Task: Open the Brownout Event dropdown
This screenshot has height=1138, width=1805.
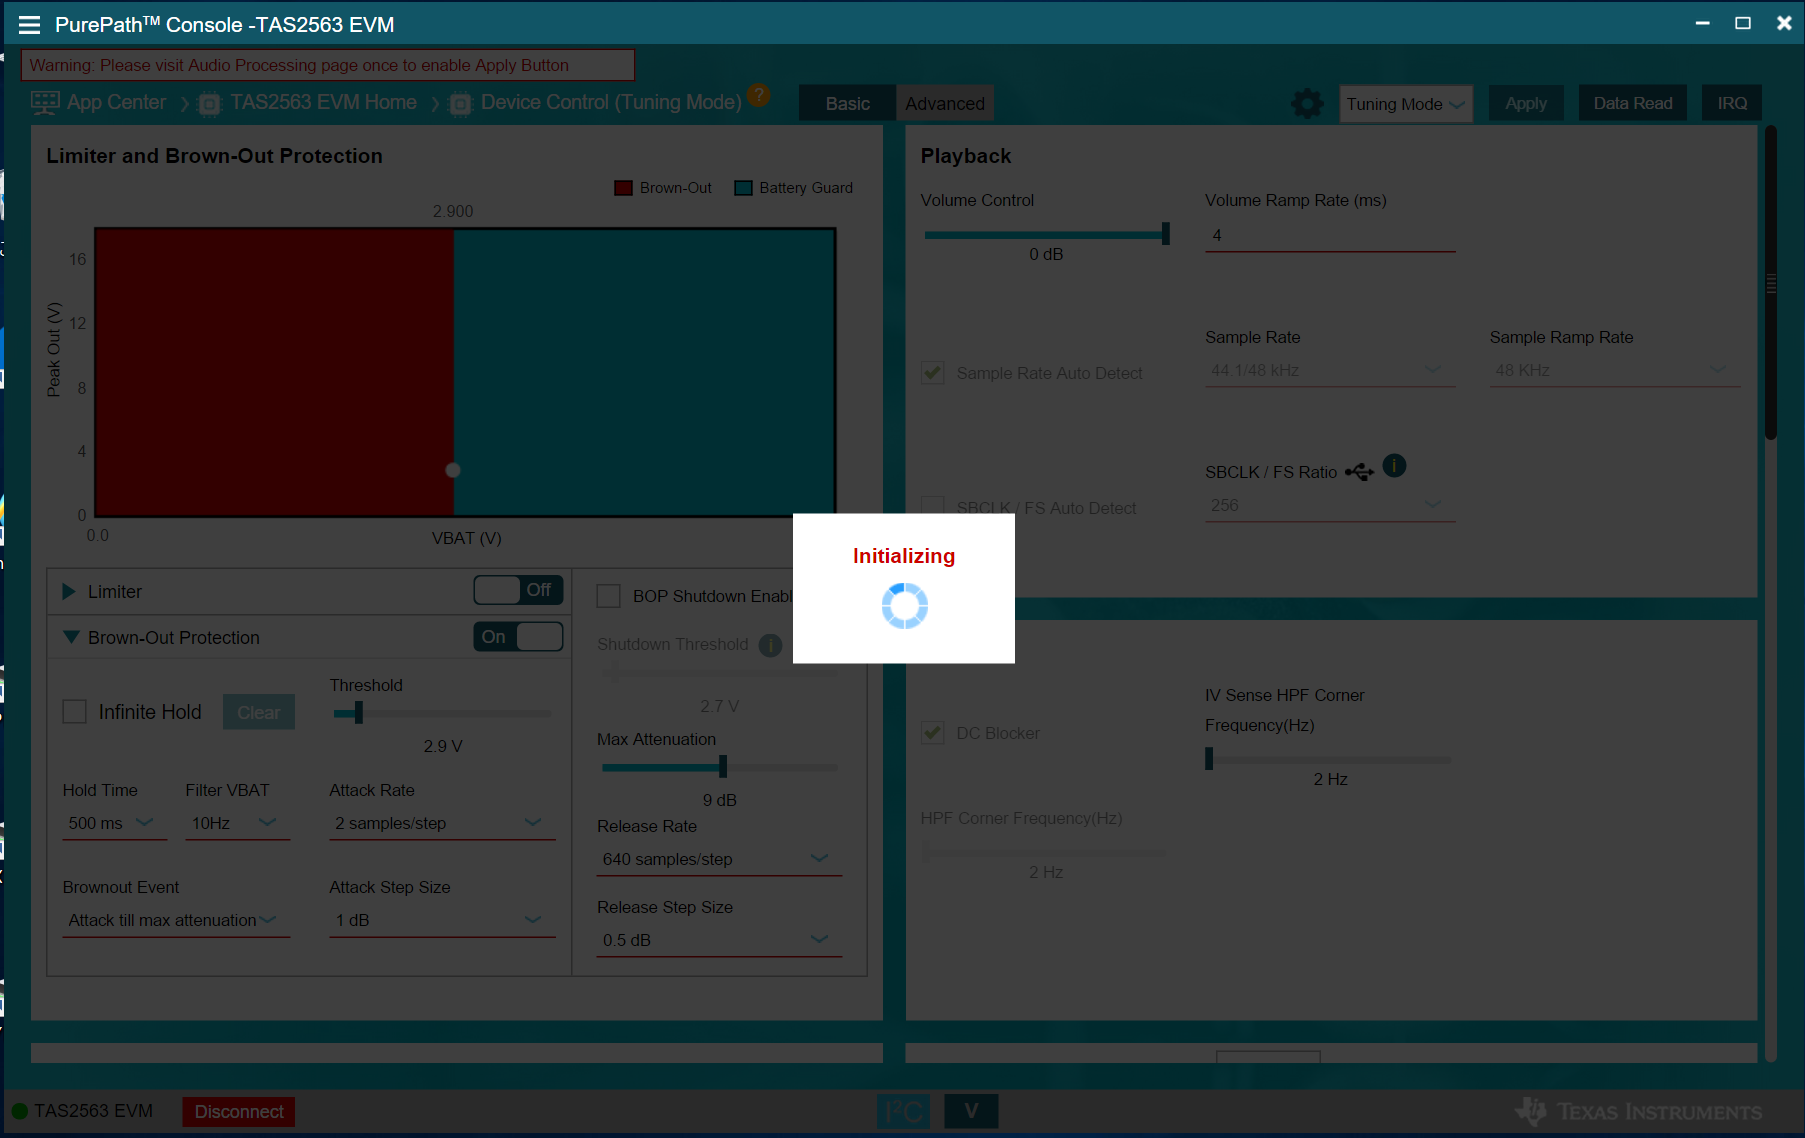Action: tap(176, 920)
